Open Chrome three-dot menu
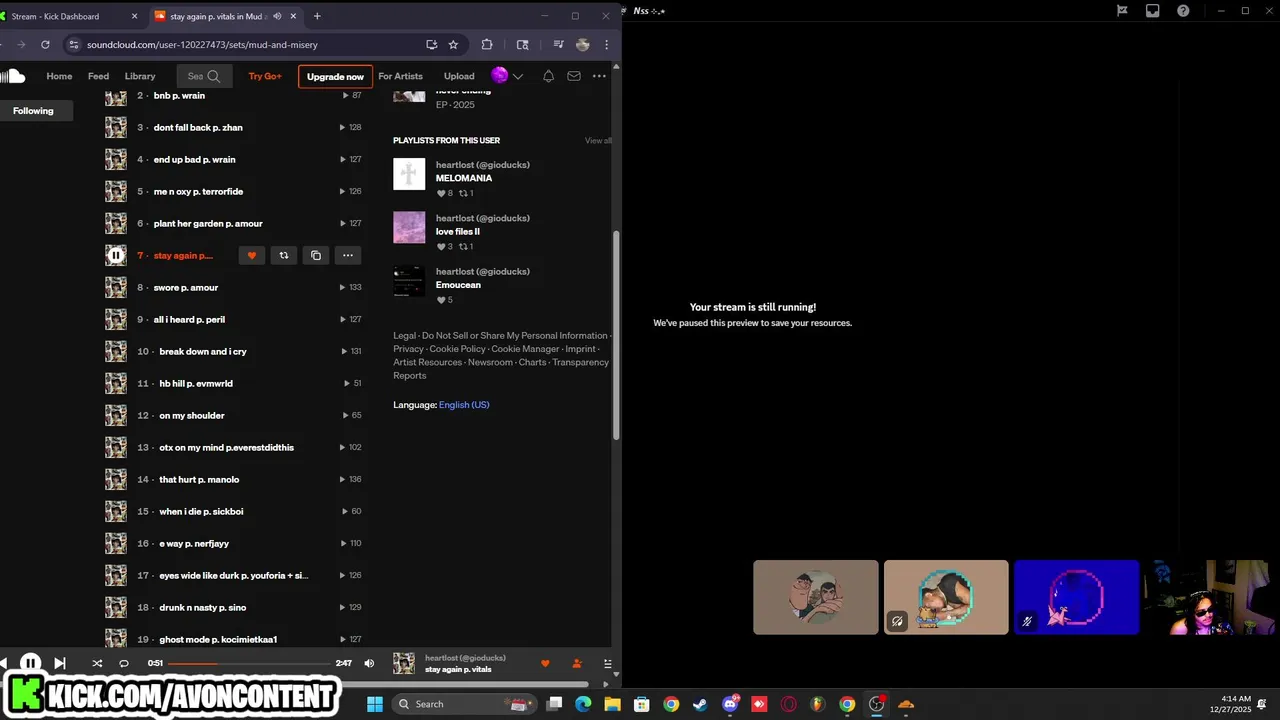The height and width of the screenshot is (720, 1280). point(606,44)
